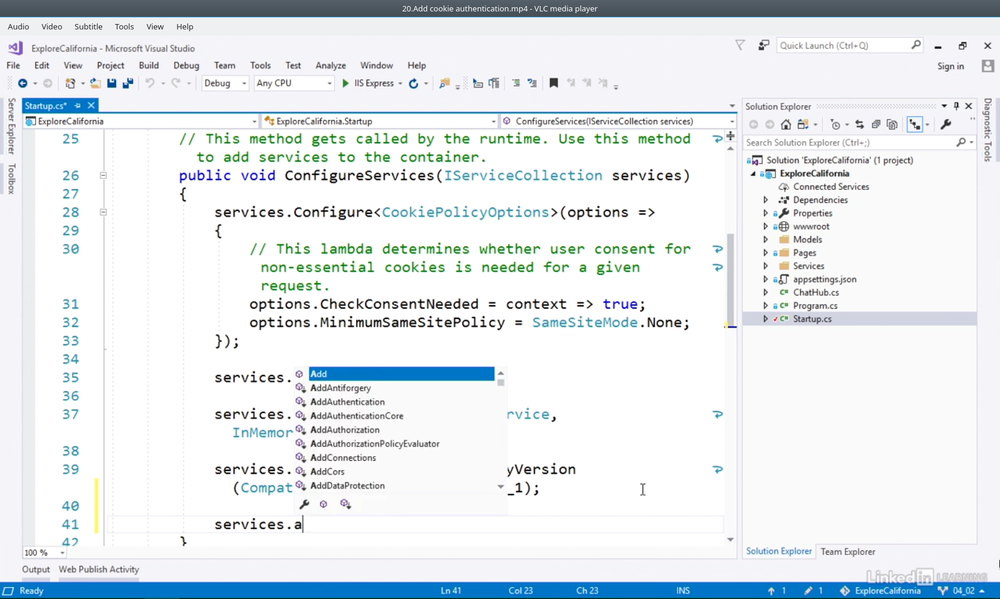Viewport: 1000px width, 599px height.
Task: Click the split editor handle above the scrollbar
Action: (x=730, y=137)
